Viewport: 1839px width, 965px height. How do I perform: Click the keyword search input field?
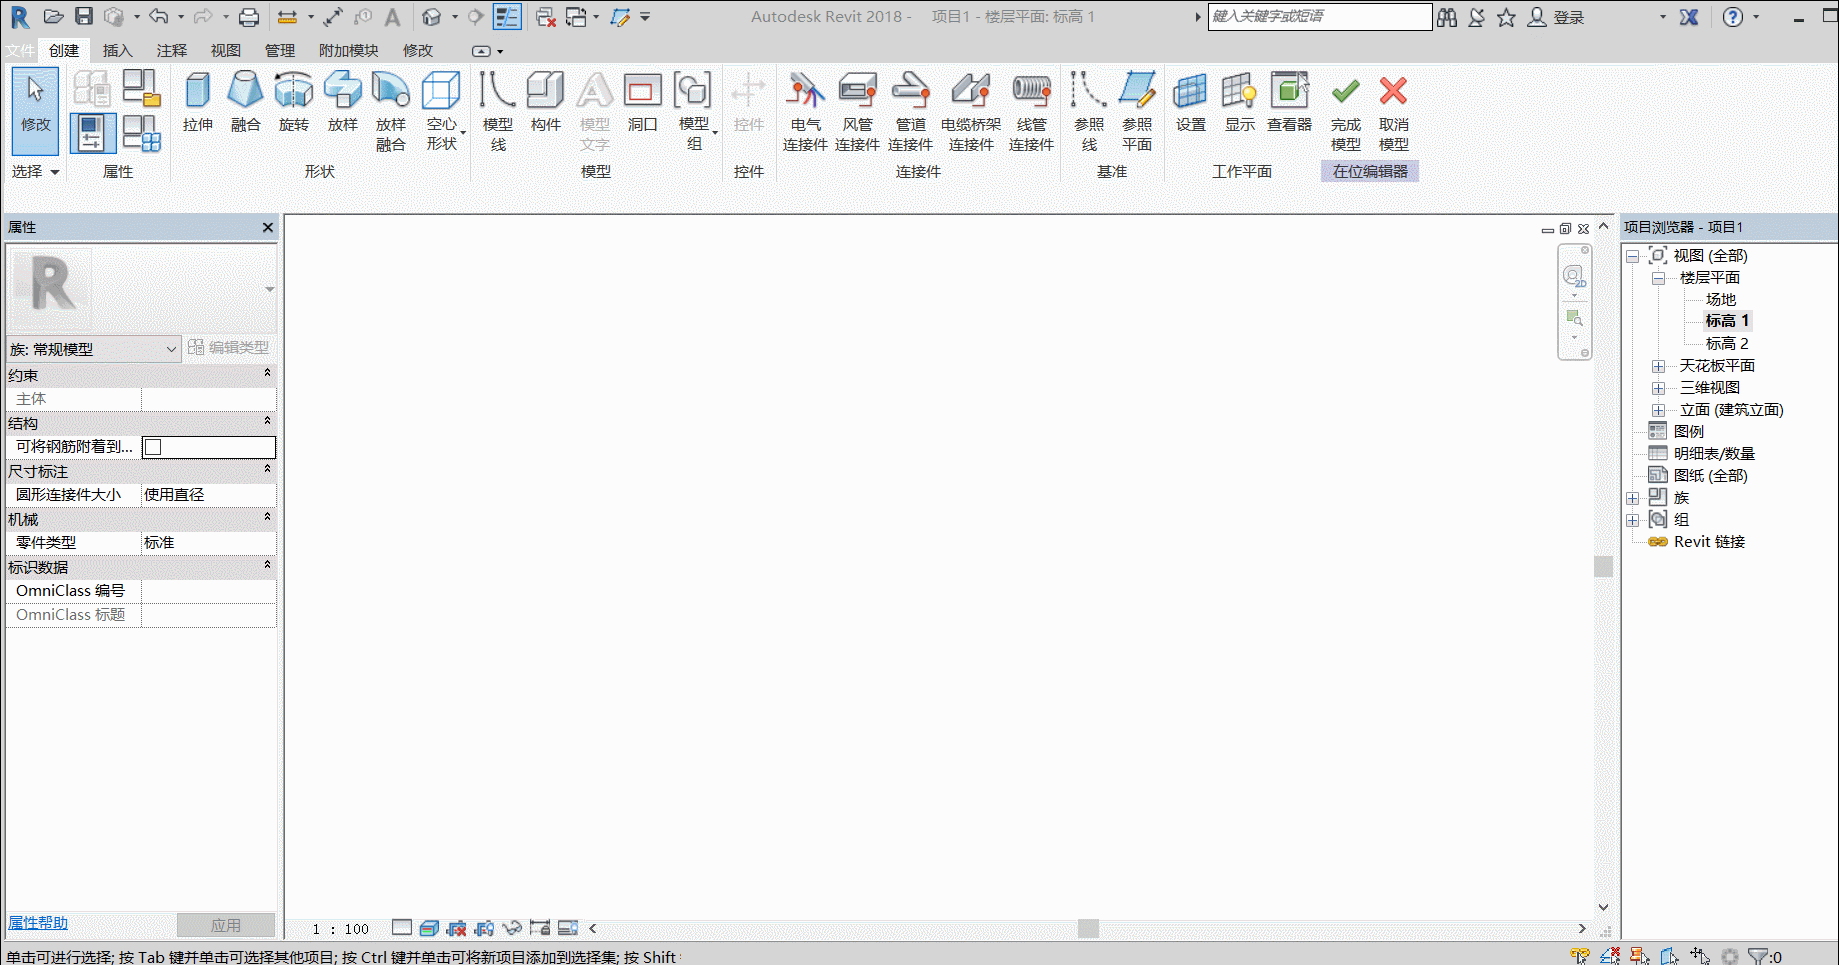point(1320,17)
